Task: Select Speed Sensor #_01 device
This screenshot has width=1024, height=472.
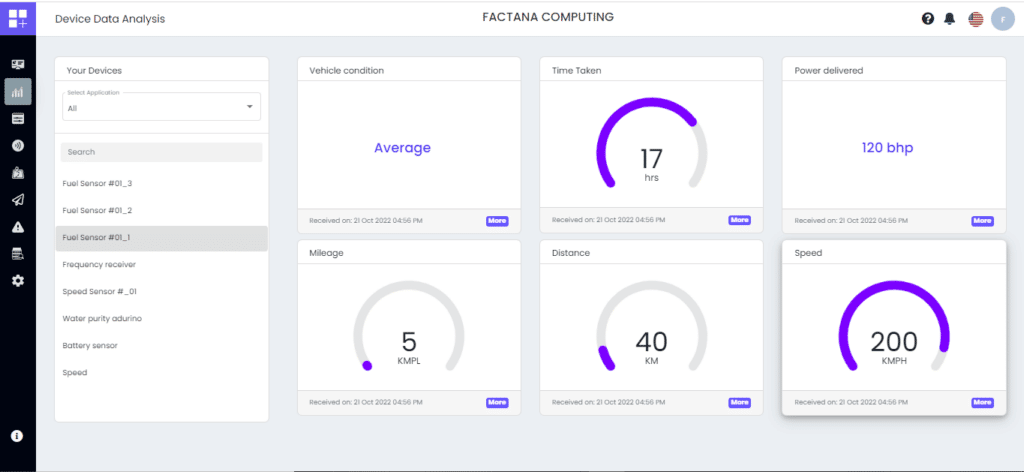Action: 161,292
